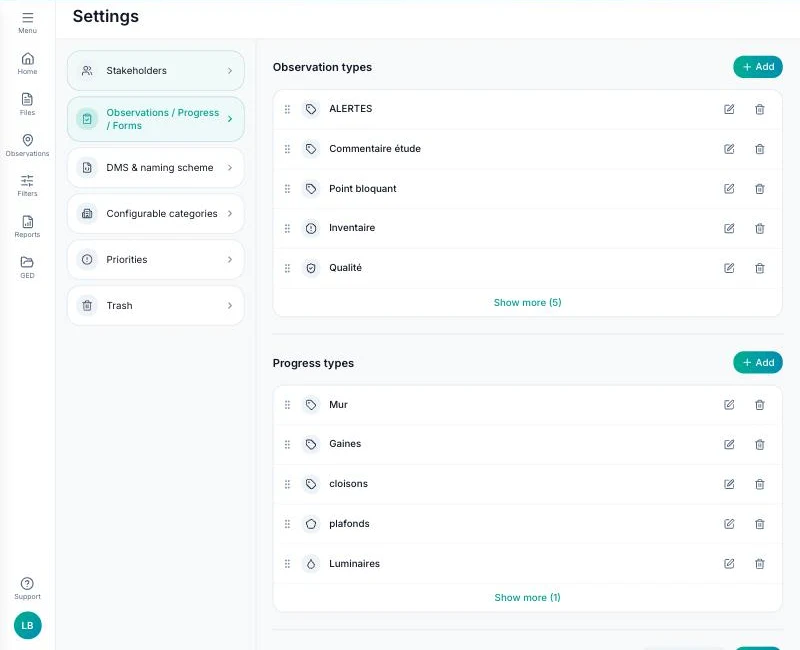Edit the Luminaires progress type
Viewport: 800px width, 650px height.
(x=729, y=564)
